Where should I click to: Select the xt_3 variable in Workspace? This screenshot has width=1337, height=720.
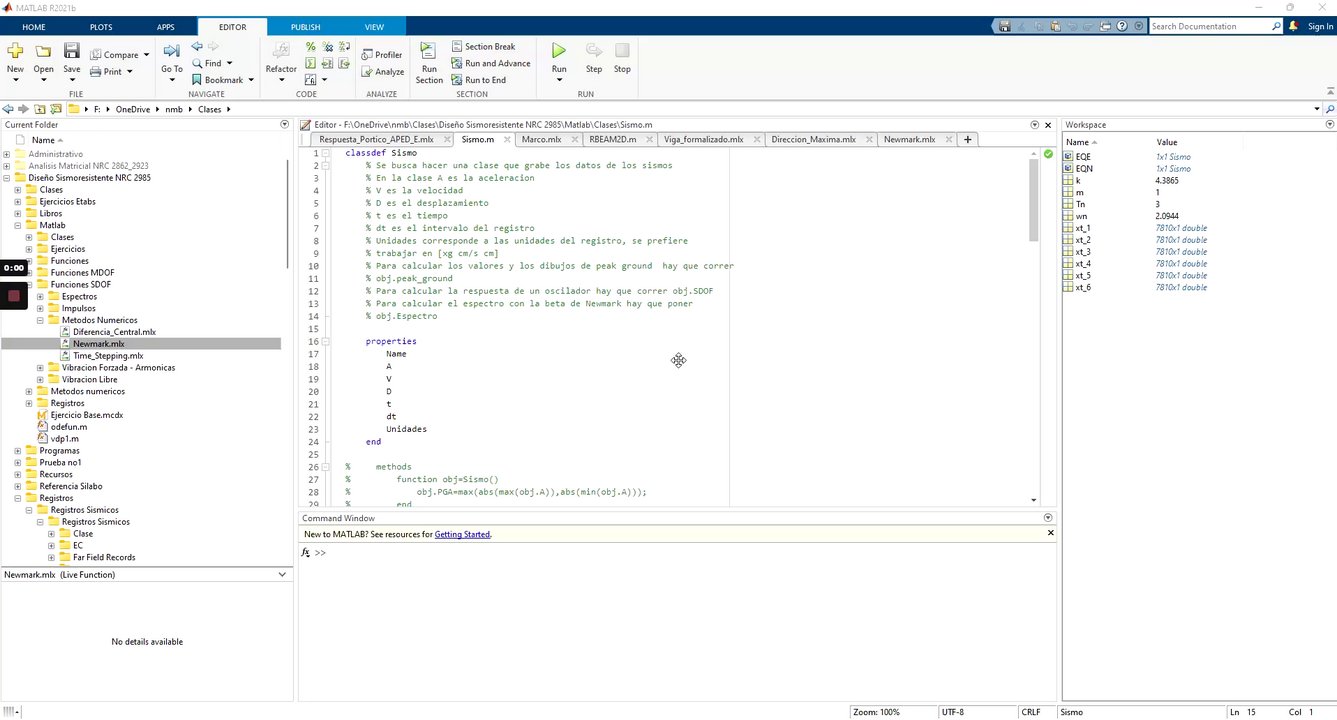pos(1083,252)
